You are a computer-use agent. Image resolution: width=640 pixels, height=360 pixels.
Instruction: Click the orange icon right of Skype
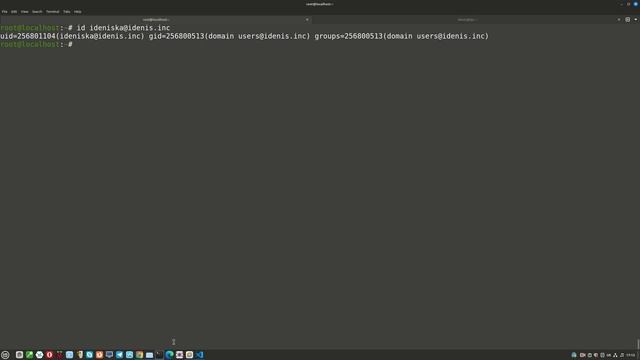(x=99, y=355)
